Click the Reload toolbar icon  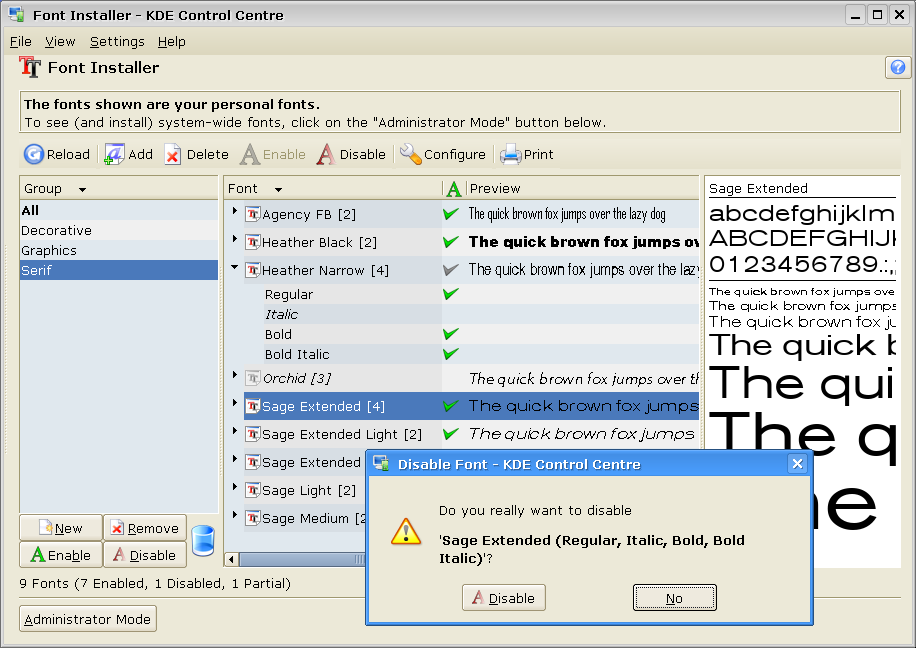[33, 154]
